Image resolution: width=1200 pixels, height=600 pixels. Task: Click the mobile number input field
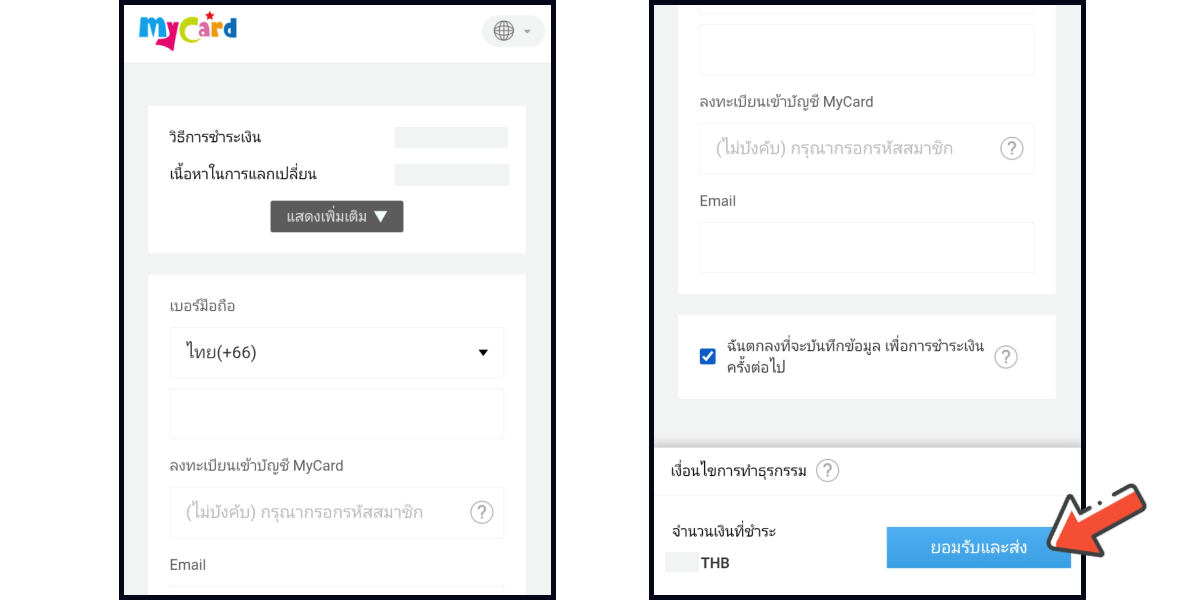[336, 413]
